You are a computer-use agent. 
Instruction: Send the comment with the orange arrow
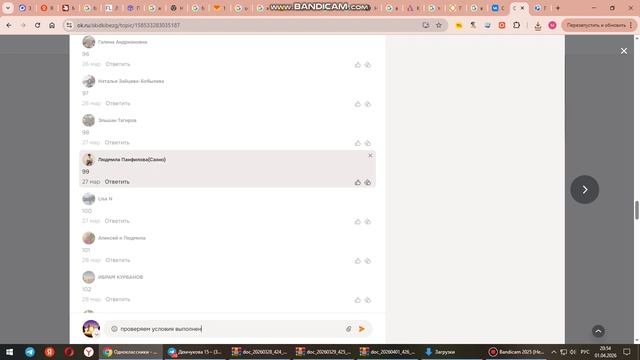(x=362, y=329)
